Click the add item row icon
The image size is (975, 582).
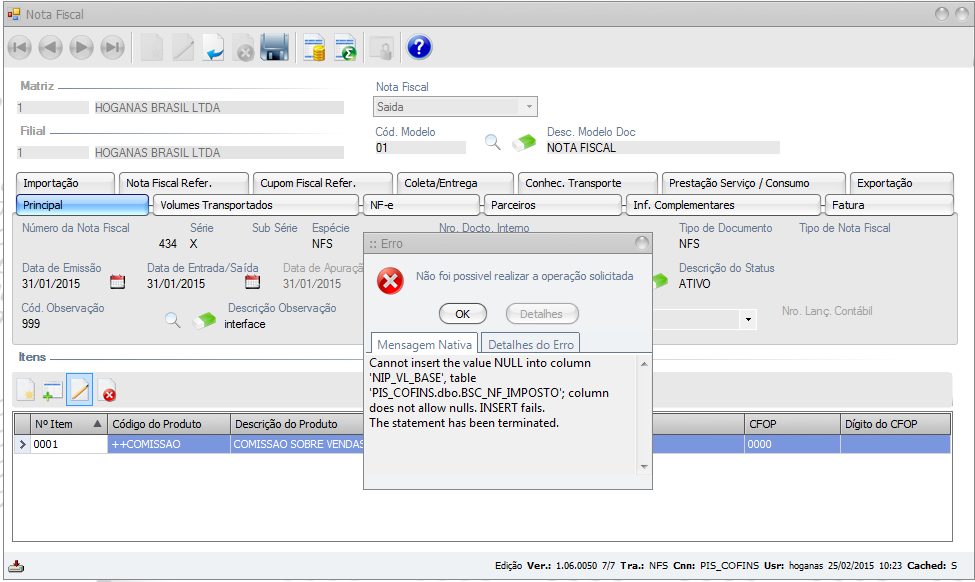[x=53, y=389]
